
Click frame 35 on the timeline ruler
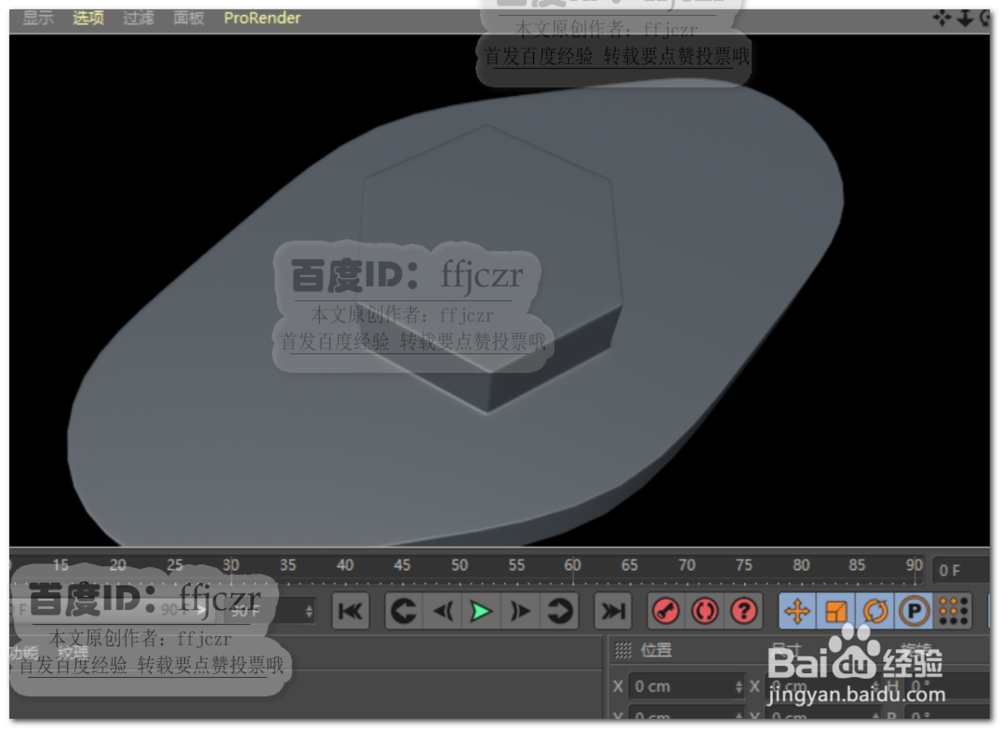[x=288, y=565]
